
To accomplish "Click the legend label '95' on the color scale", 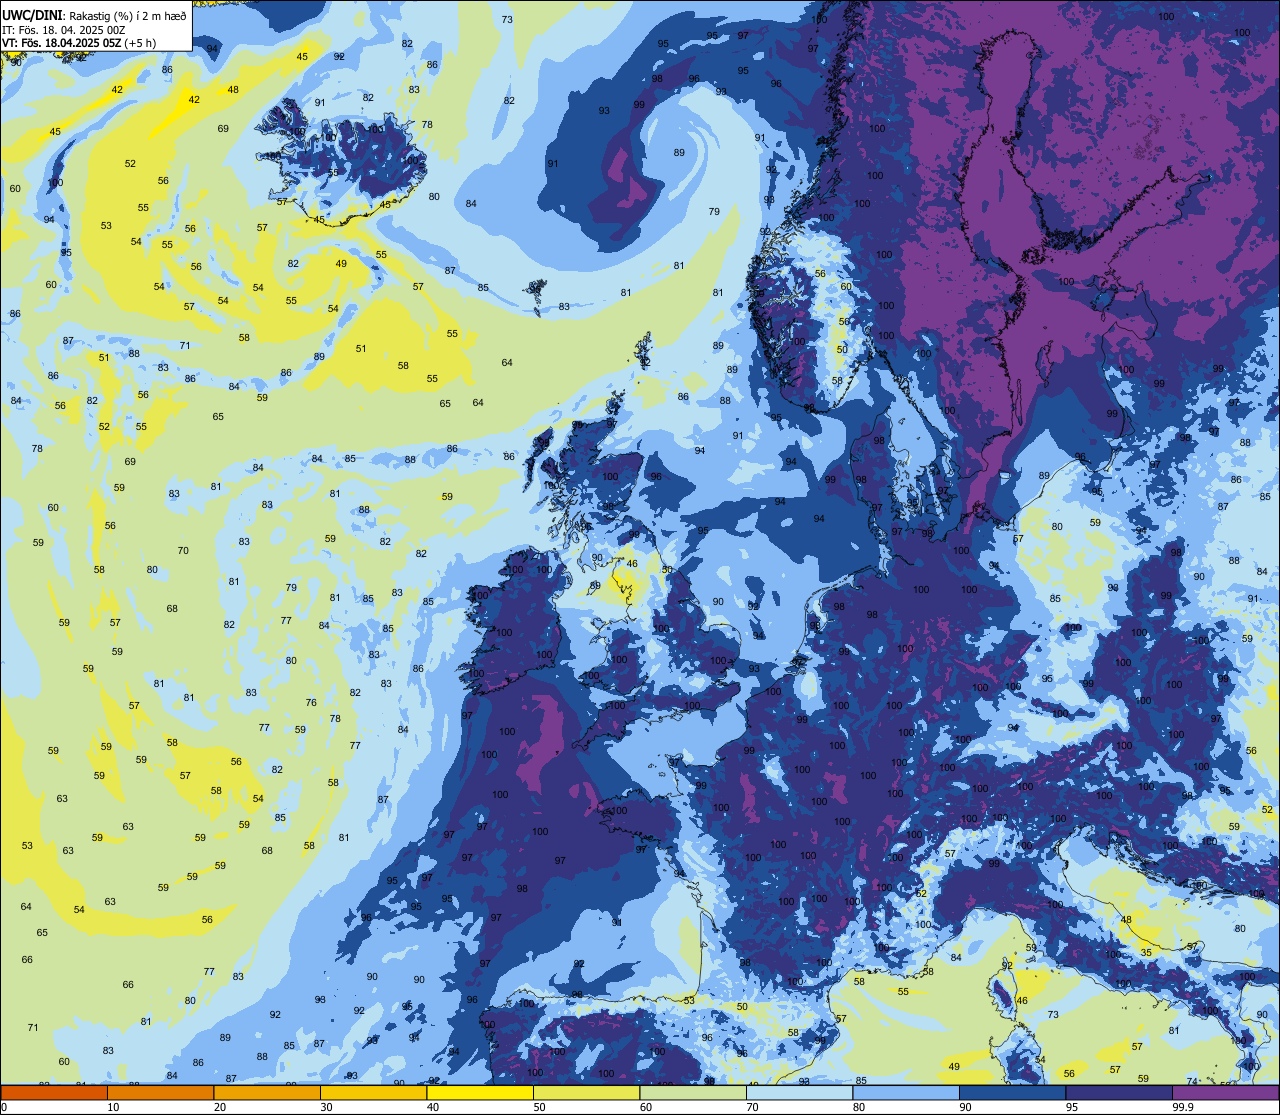I will (1072, 1107).
